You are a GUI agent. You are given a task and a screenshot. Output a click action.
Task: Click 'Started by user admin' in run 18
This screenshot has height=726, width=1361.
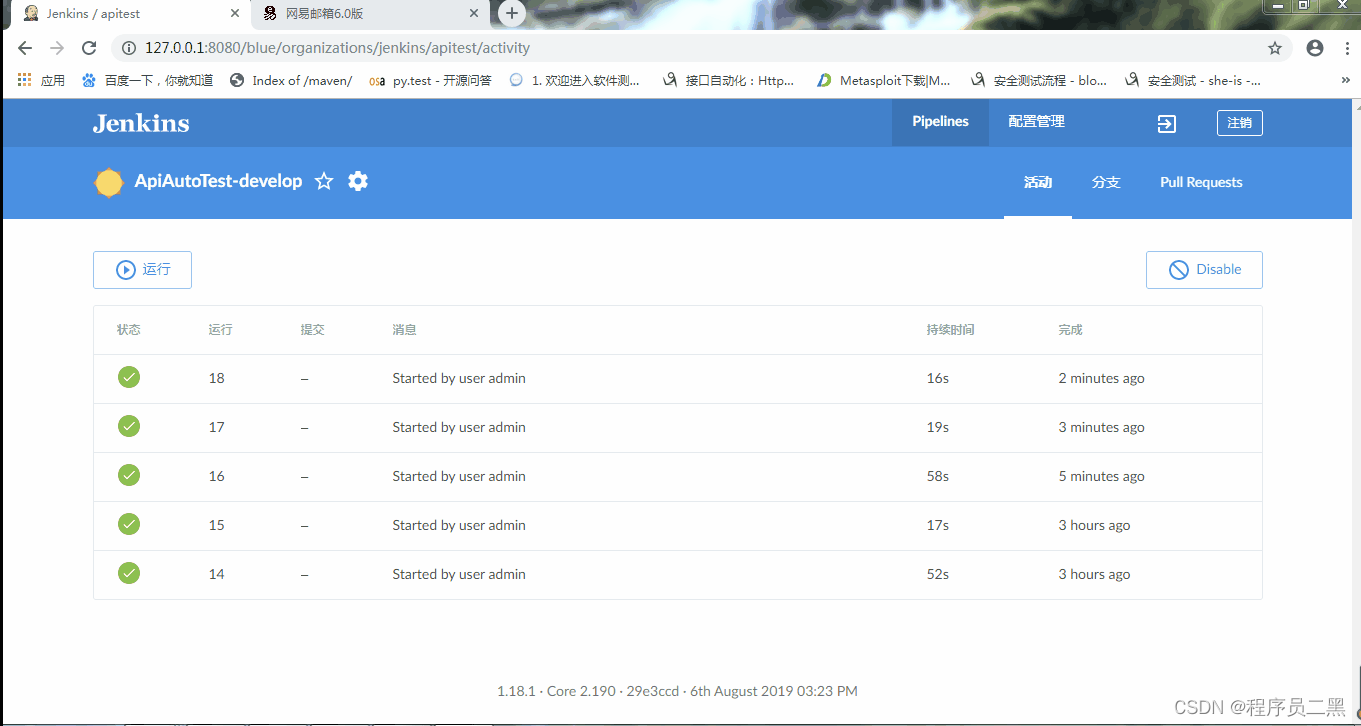(459, 379)
